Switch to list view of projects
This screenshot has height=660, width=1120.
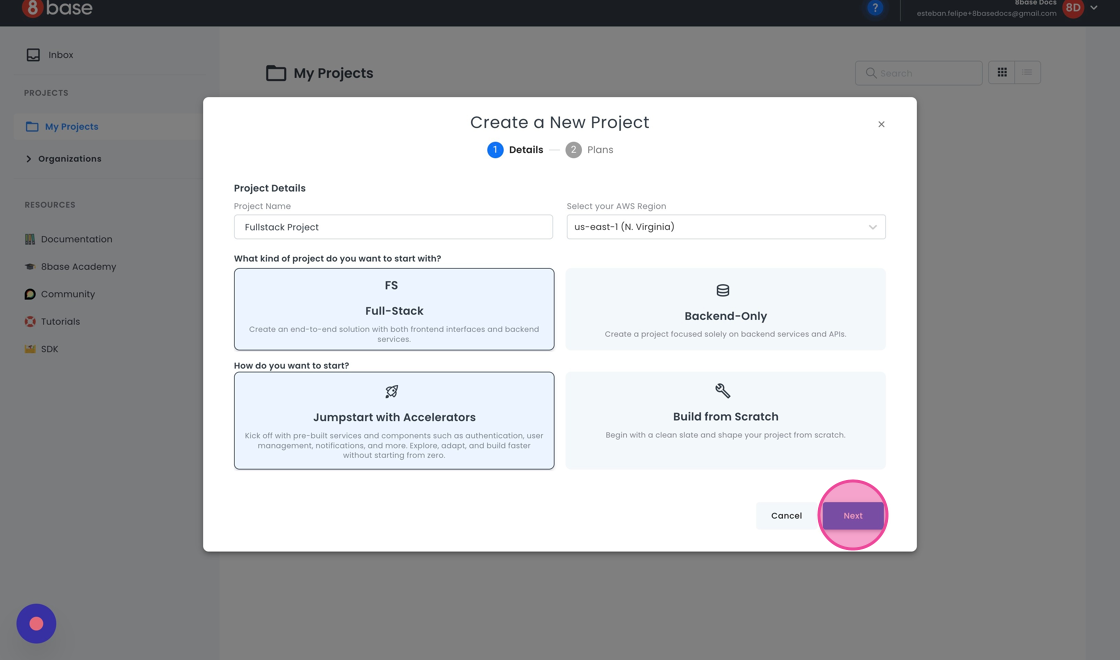[x=1027, y=72]
